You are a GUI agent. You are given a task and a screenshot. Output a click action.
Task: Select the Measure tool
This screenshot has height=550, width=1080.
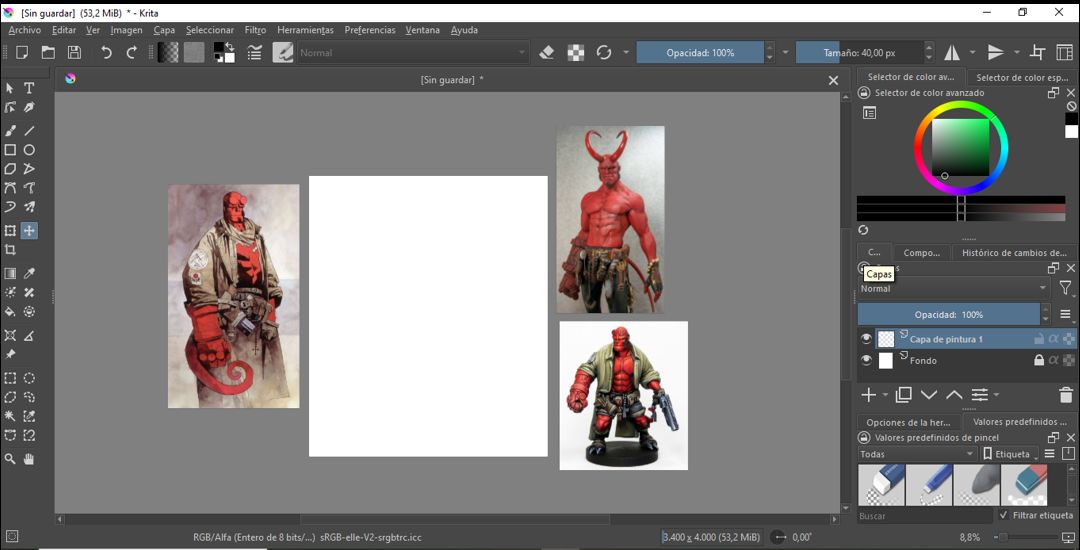(30, 335)
